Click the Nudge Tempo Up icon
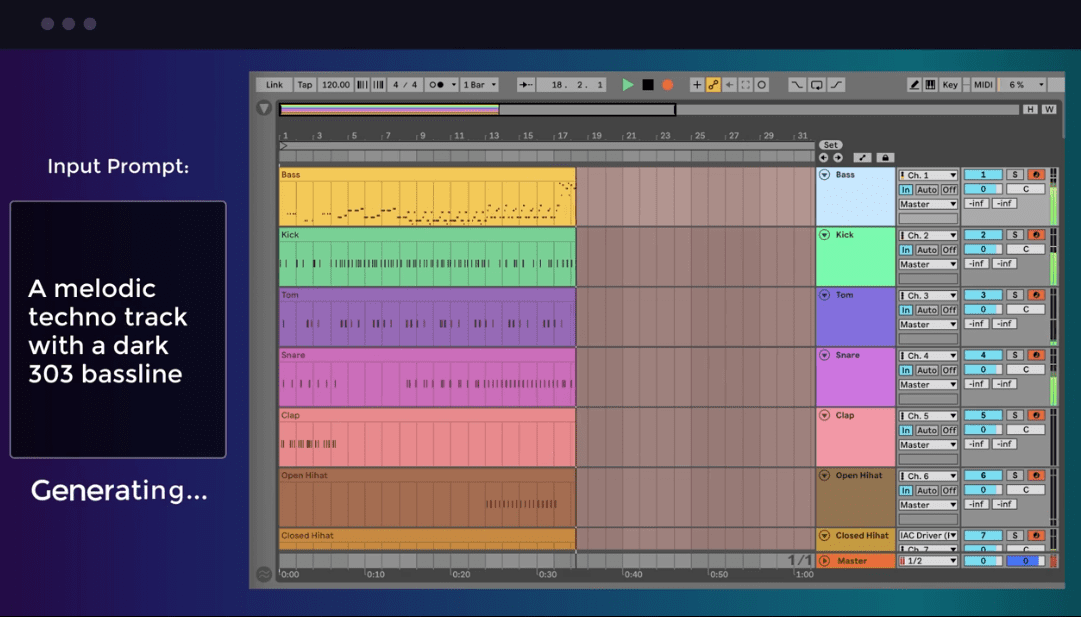 pos(378,85)
